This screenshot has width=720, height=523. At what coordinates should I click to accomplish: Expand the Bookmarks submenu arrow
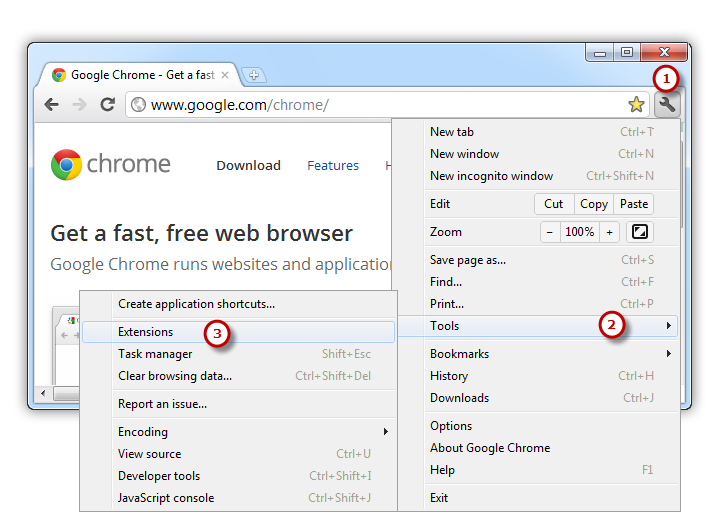coord(669,354)
